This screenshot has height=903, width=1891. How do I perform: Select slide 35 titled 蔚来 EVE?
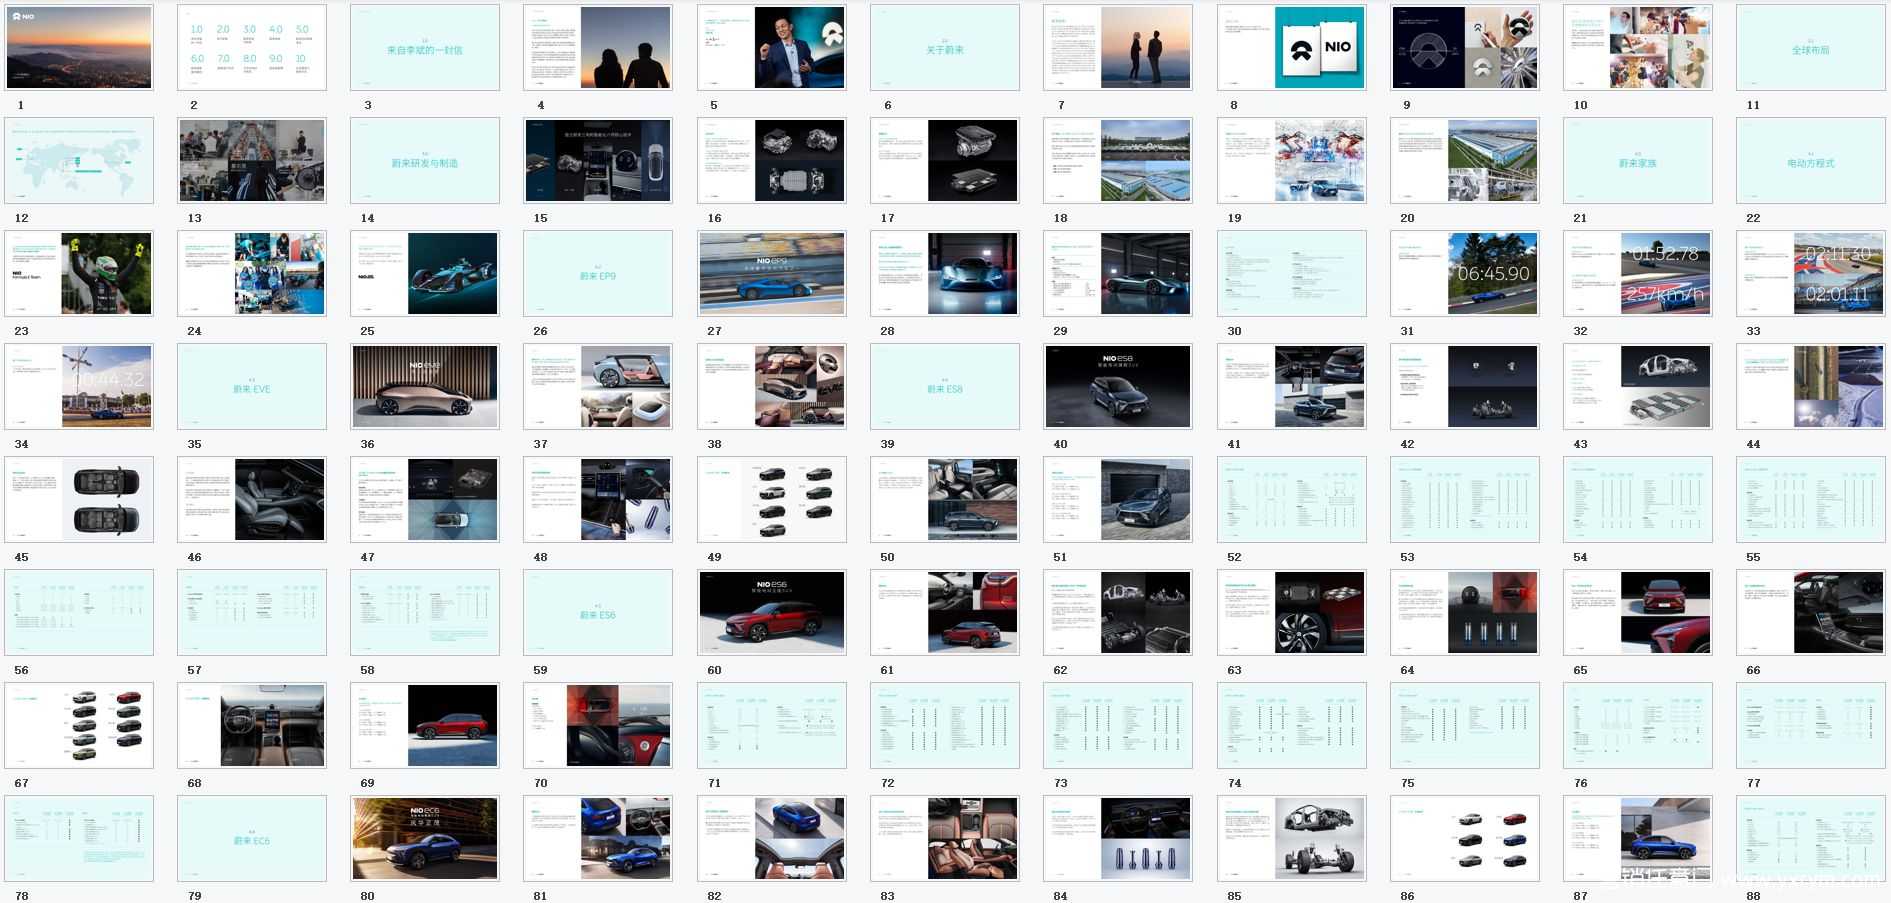252,386
